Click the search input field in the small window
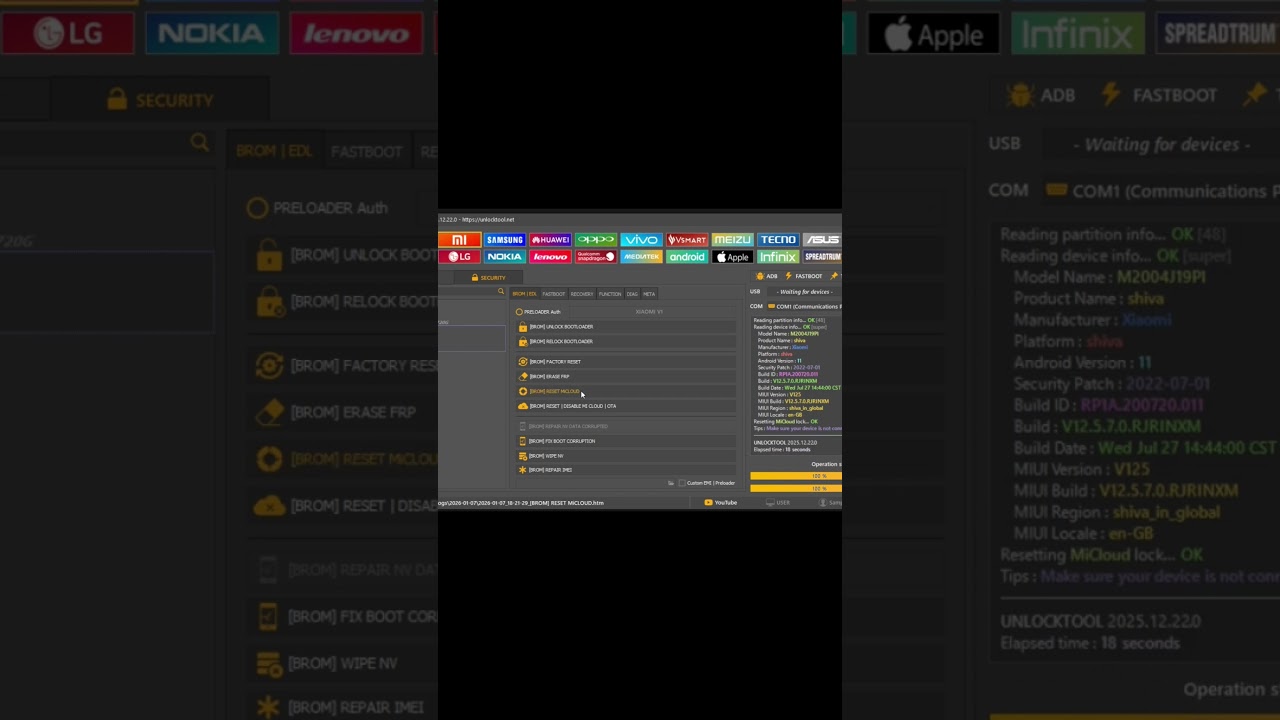 (x=472, y=292)
